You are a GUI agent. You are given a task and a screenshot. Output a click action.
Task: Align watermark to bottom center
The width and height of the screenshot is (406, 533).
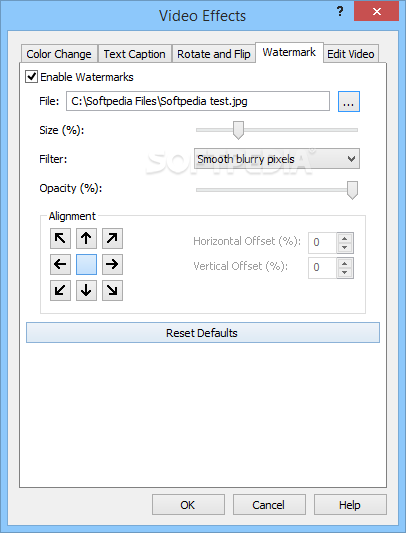(86, 290)
